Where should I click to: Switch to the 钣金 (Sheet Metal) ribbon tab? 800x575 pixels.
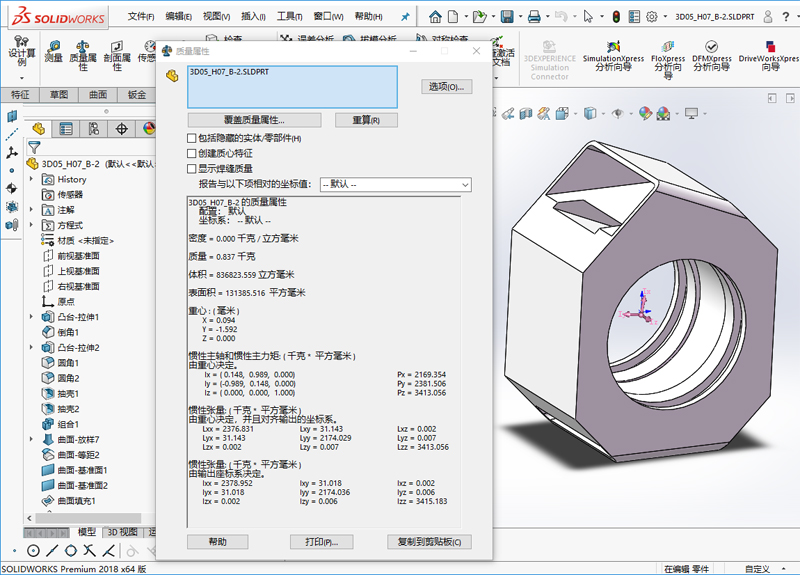click(136, 95)
